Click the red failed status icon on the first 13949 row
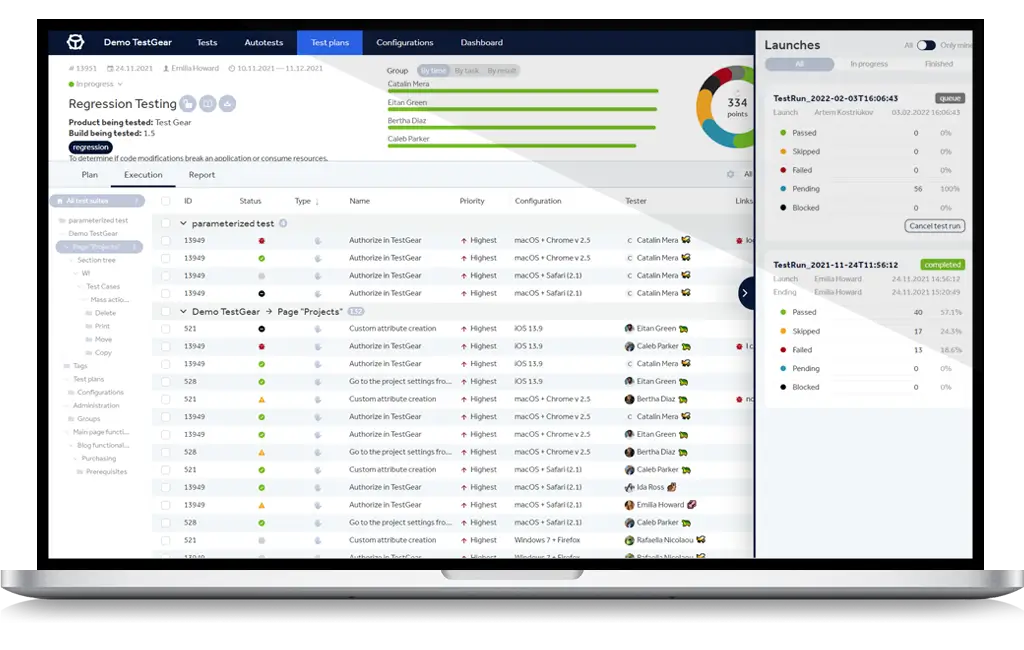Viewport: 1024px width, 650px height. pos(261,240)
